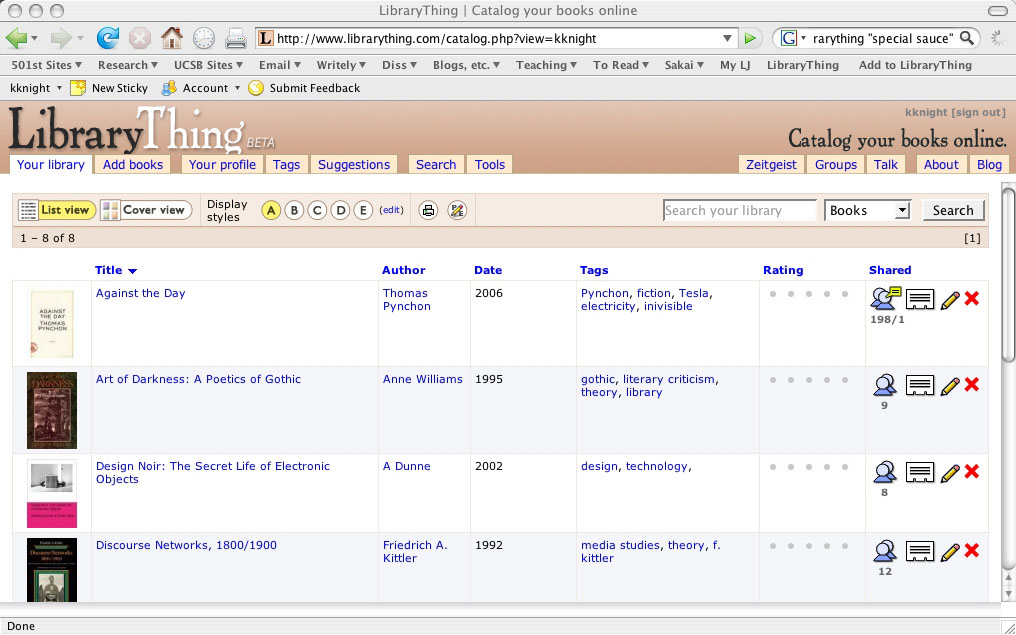Delete Discourse Networks with the red X

coord(971,550)
